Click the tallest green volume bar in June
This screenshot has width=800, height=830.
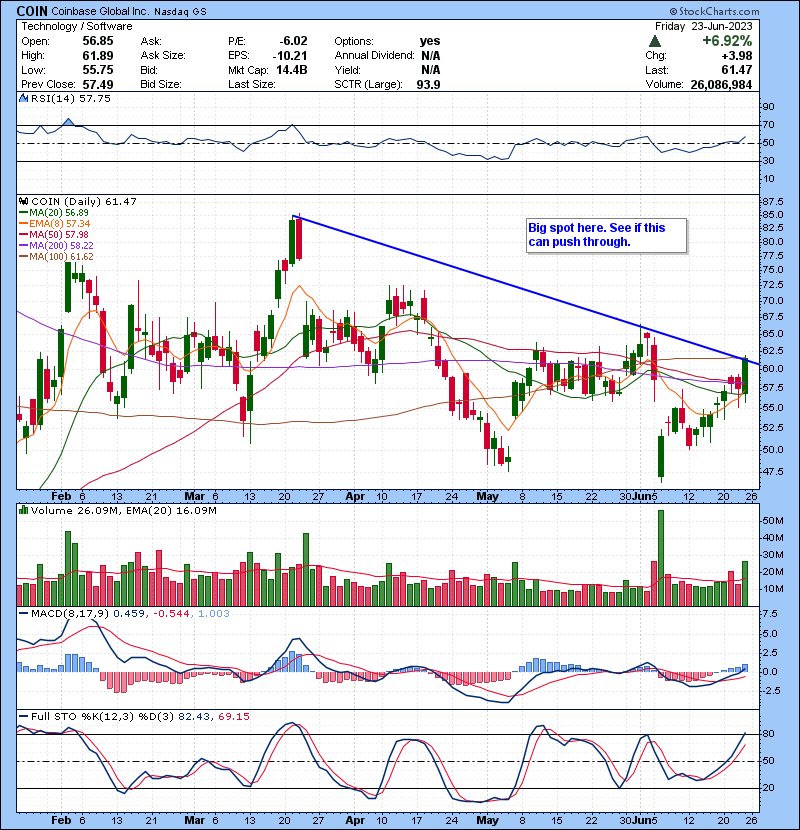(x=660, y=558)
